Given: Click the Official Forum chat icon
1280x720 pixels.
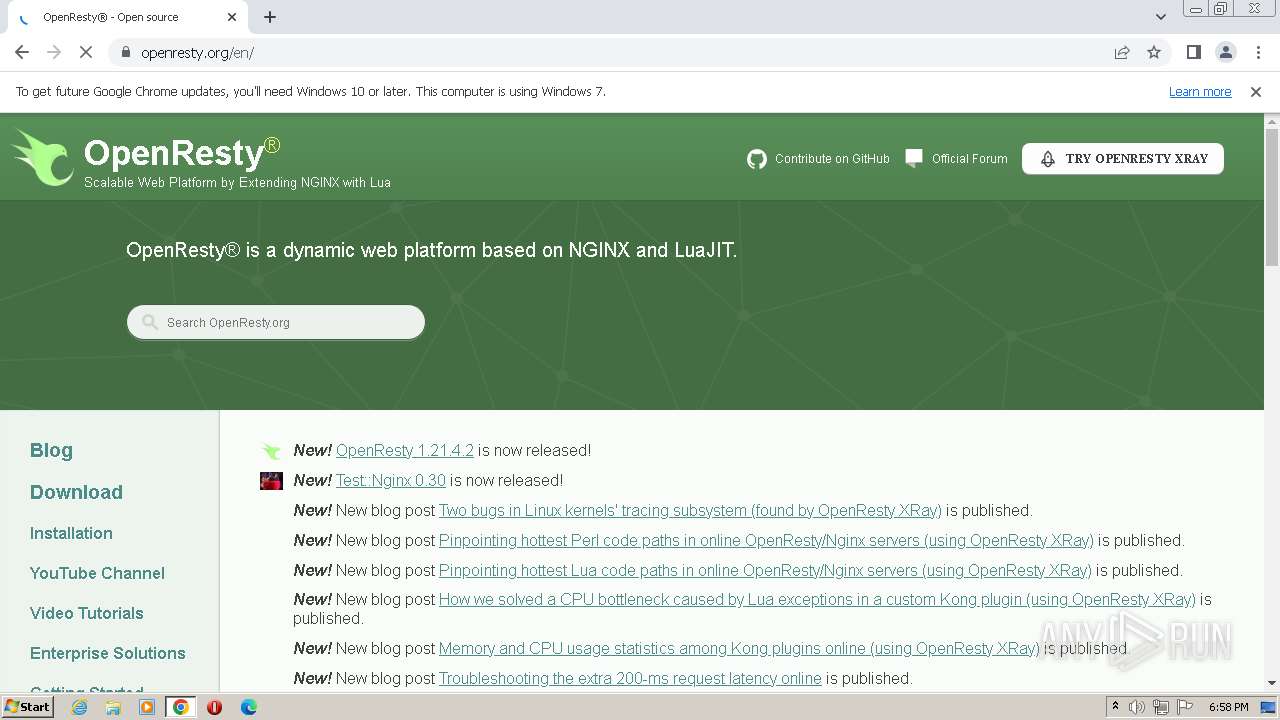Looking at the screenshot, I should point(914,158).
